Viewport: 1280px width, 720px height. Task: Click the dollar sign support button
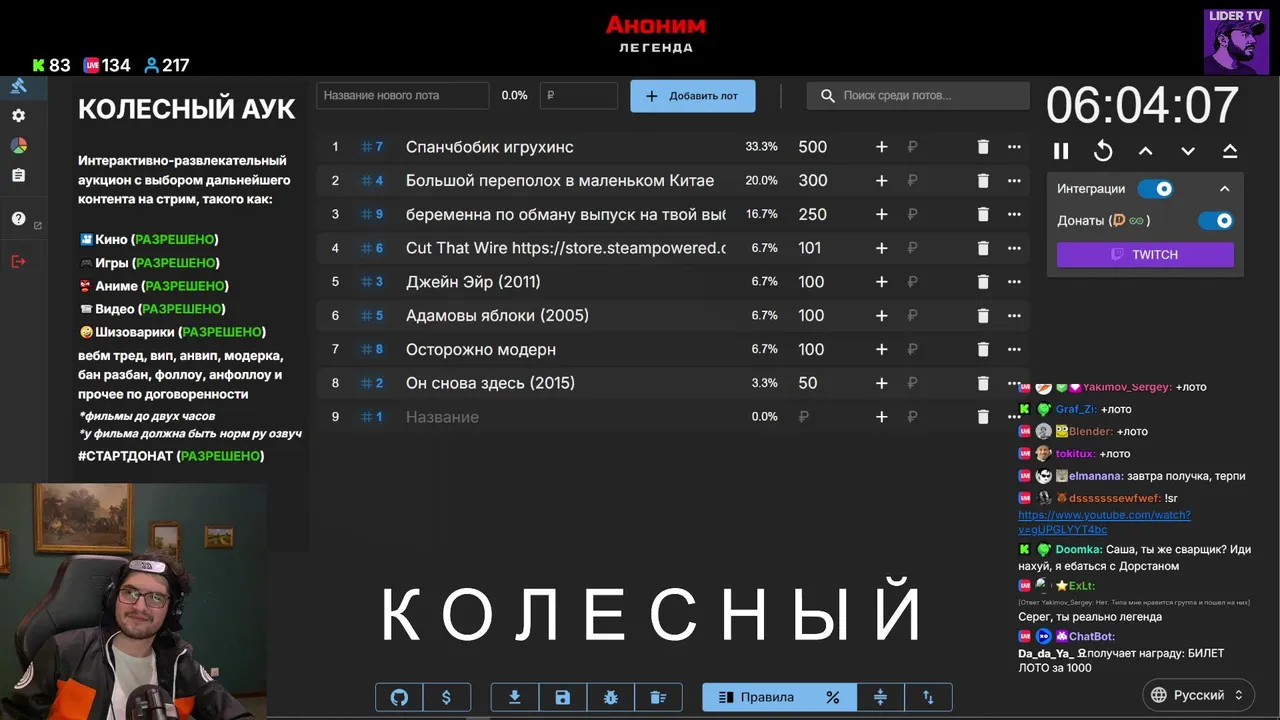click(x=446, y=697)
